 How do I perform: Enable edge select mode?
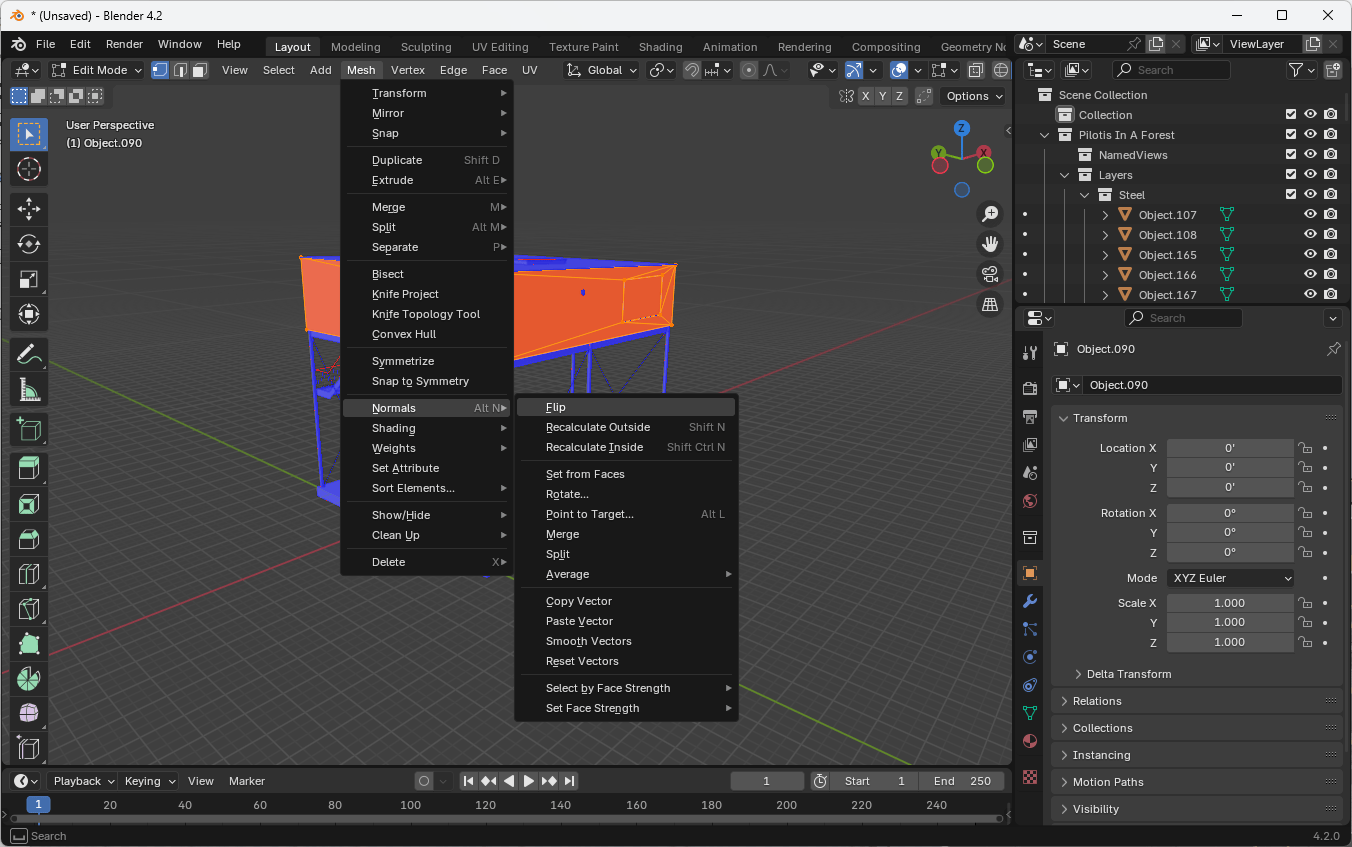[x=180, y=70]
